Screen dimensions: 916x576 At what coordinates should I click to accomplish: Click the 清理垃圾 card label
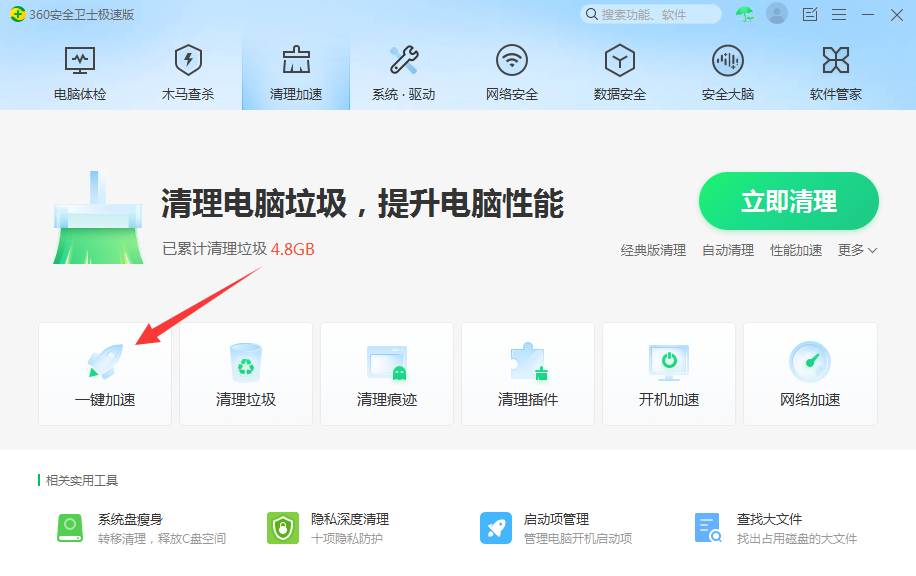[x=246, y=400]
